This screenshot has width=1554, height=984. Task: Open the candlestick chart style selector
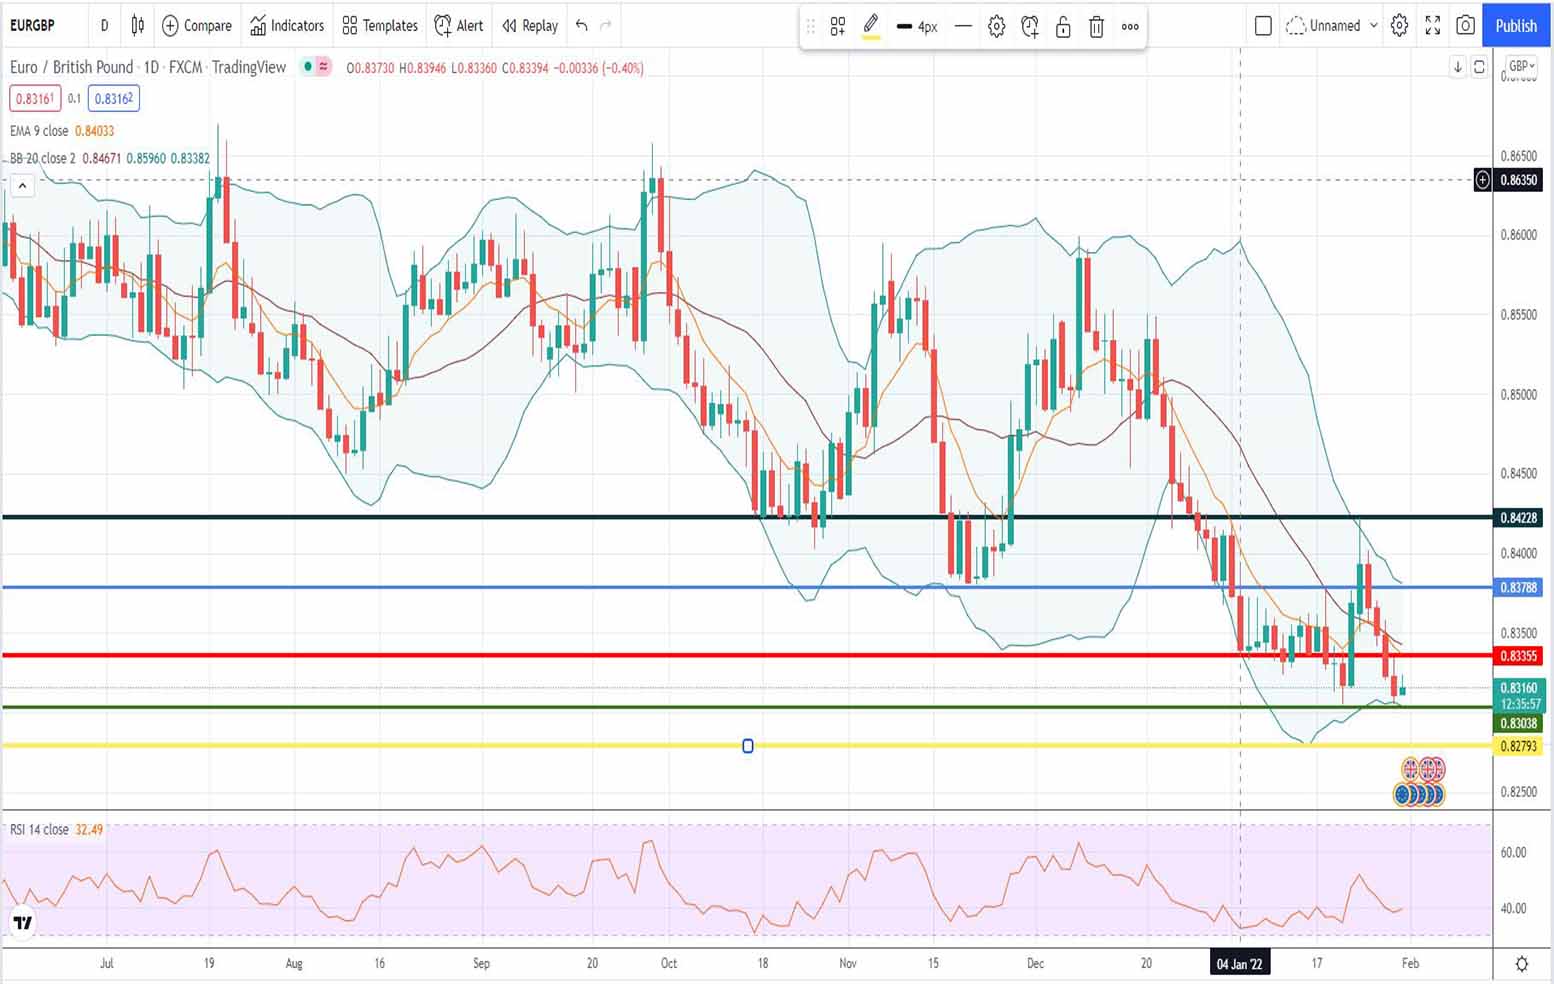pos(138,25)
